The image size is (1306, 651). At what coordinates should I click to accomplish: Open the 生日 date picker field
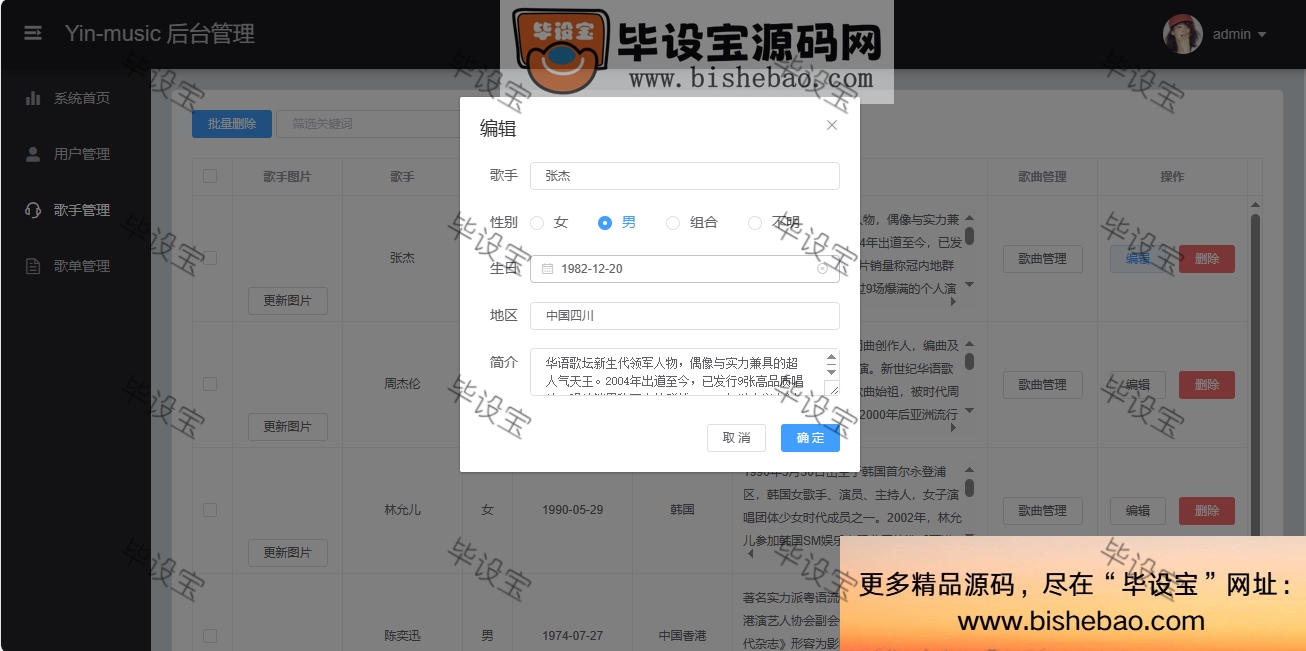[x=685, y=269]
